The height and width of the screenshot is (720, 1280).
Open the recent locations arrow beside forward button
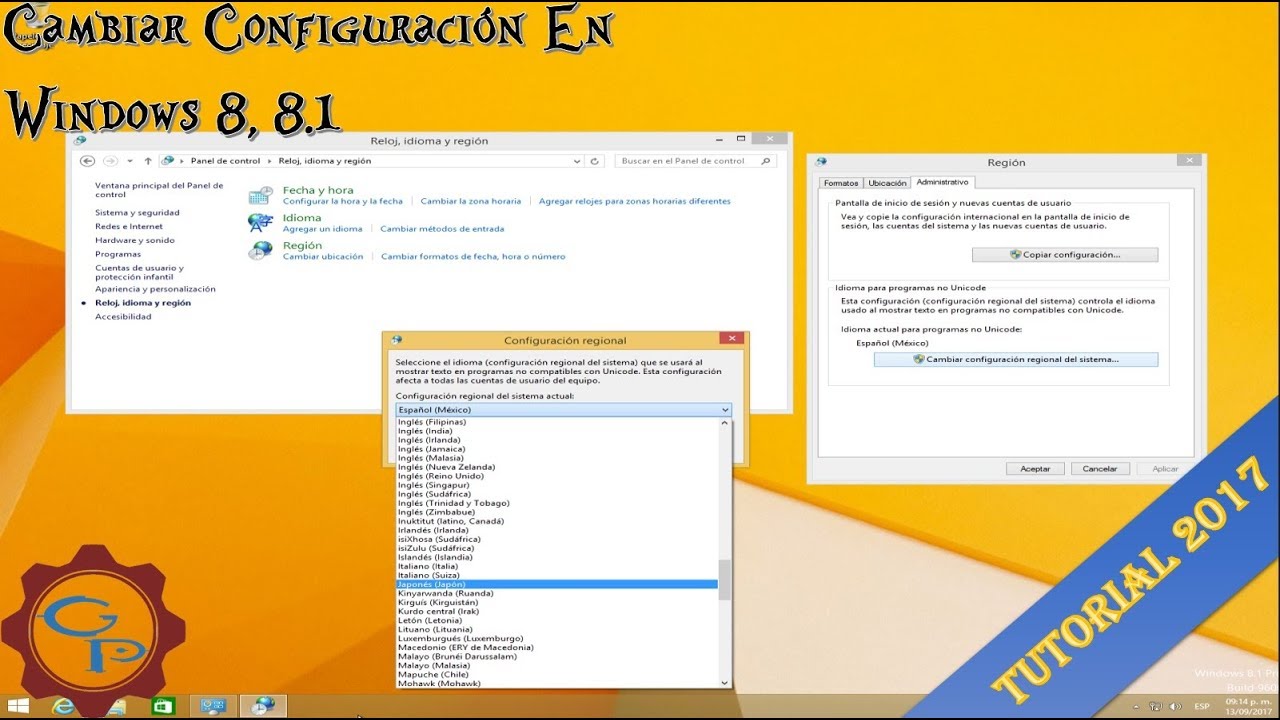point(129,161)
